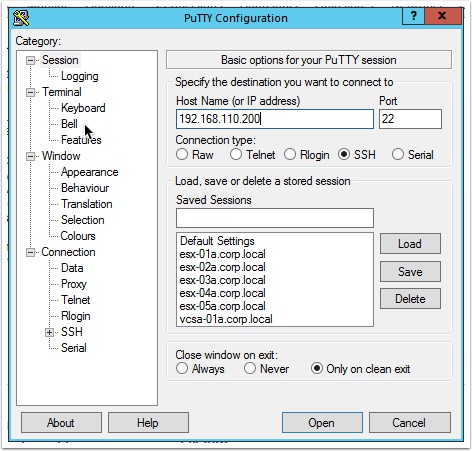Open the Proxy category
The width and height of the screenshot is (472, 451).
pos(74,284)
